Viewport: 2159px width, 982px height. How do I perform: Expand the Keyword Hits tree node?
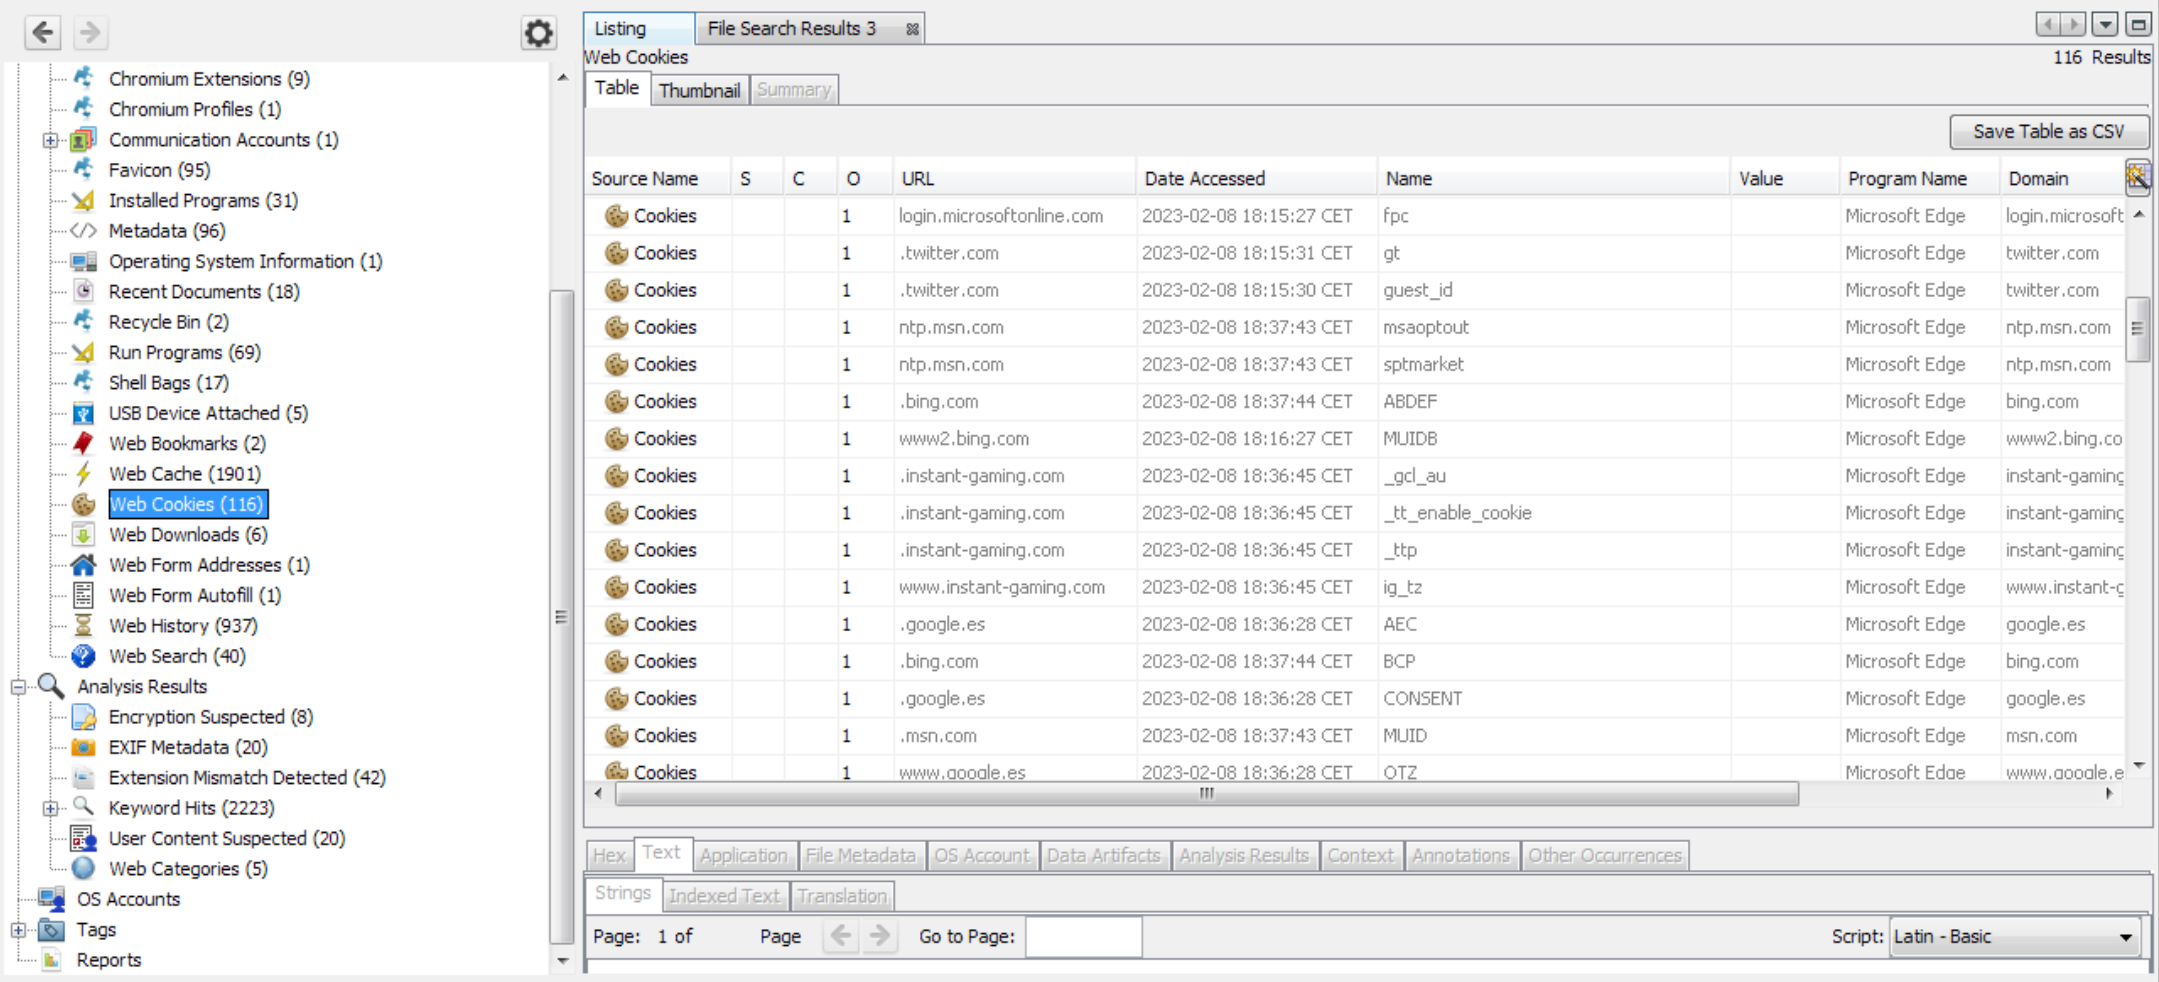tap(50, 808)
